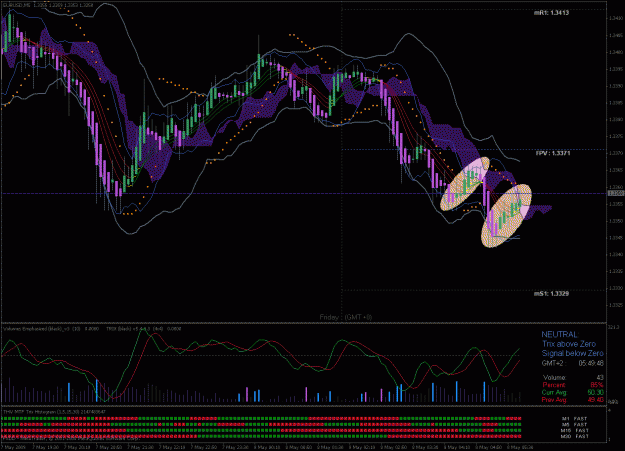The height and width of the screenshot is (451, 625).
Task: Click the Trix above Zero message
Action: pyautogui.click(x=569, y=344)
